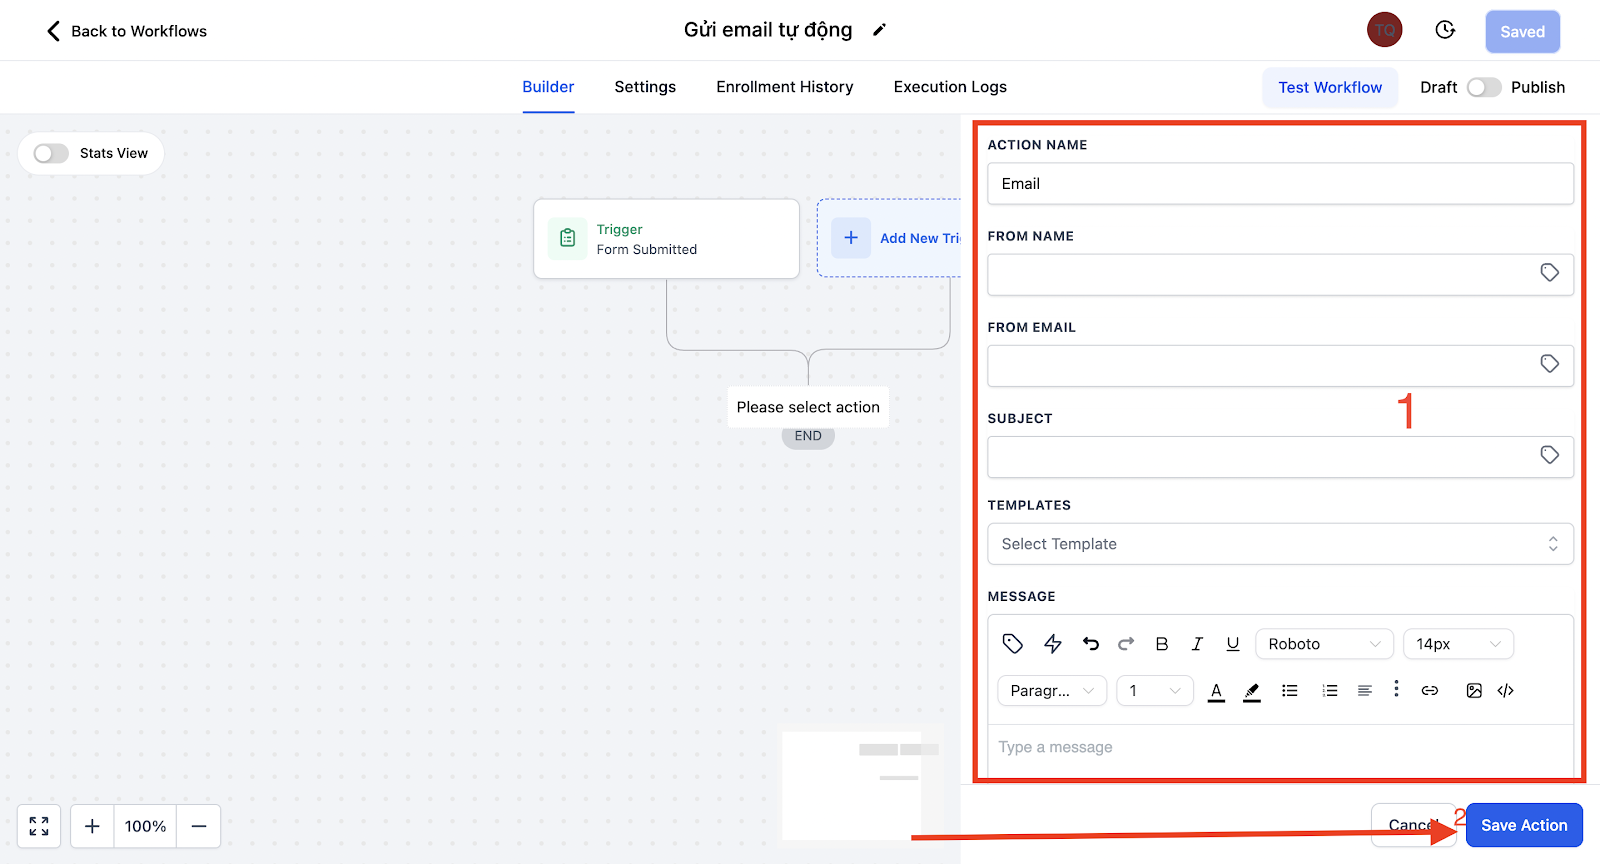1600x864 pixels.
Task: Open more options three-dot menu
Action: coord(1396,689)
